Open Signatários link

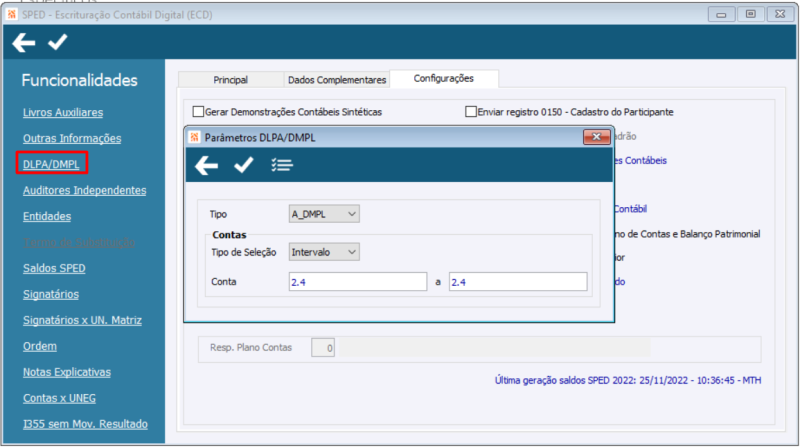51,294
